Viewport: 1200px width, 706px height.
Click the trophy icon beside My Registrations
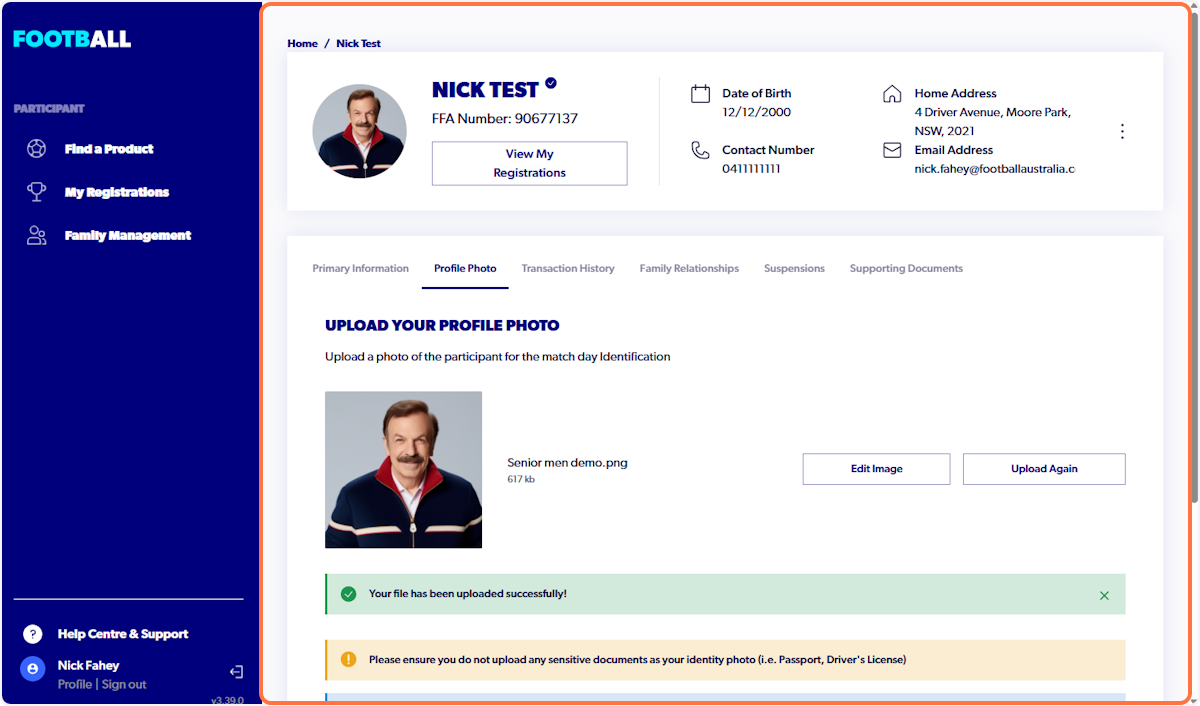coord(37,192)
